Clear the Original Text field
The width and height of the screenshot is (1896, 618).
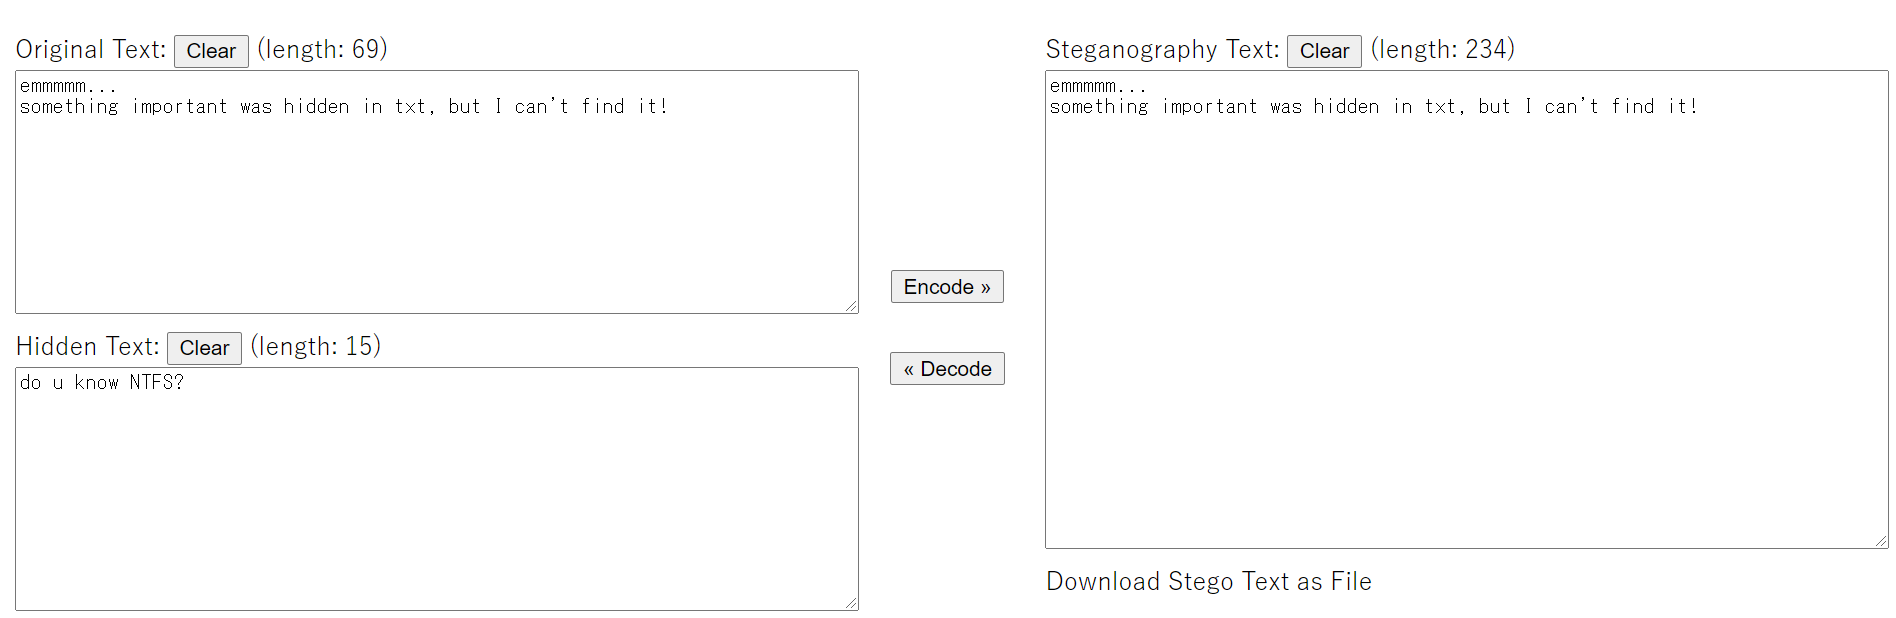pos(211,51)
